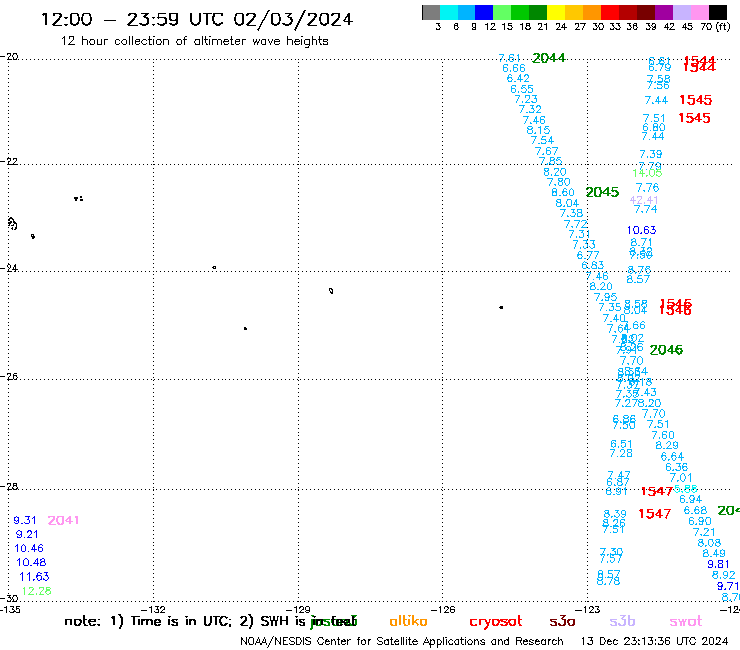Click the pink swot time label '2041'

point(63,520)
